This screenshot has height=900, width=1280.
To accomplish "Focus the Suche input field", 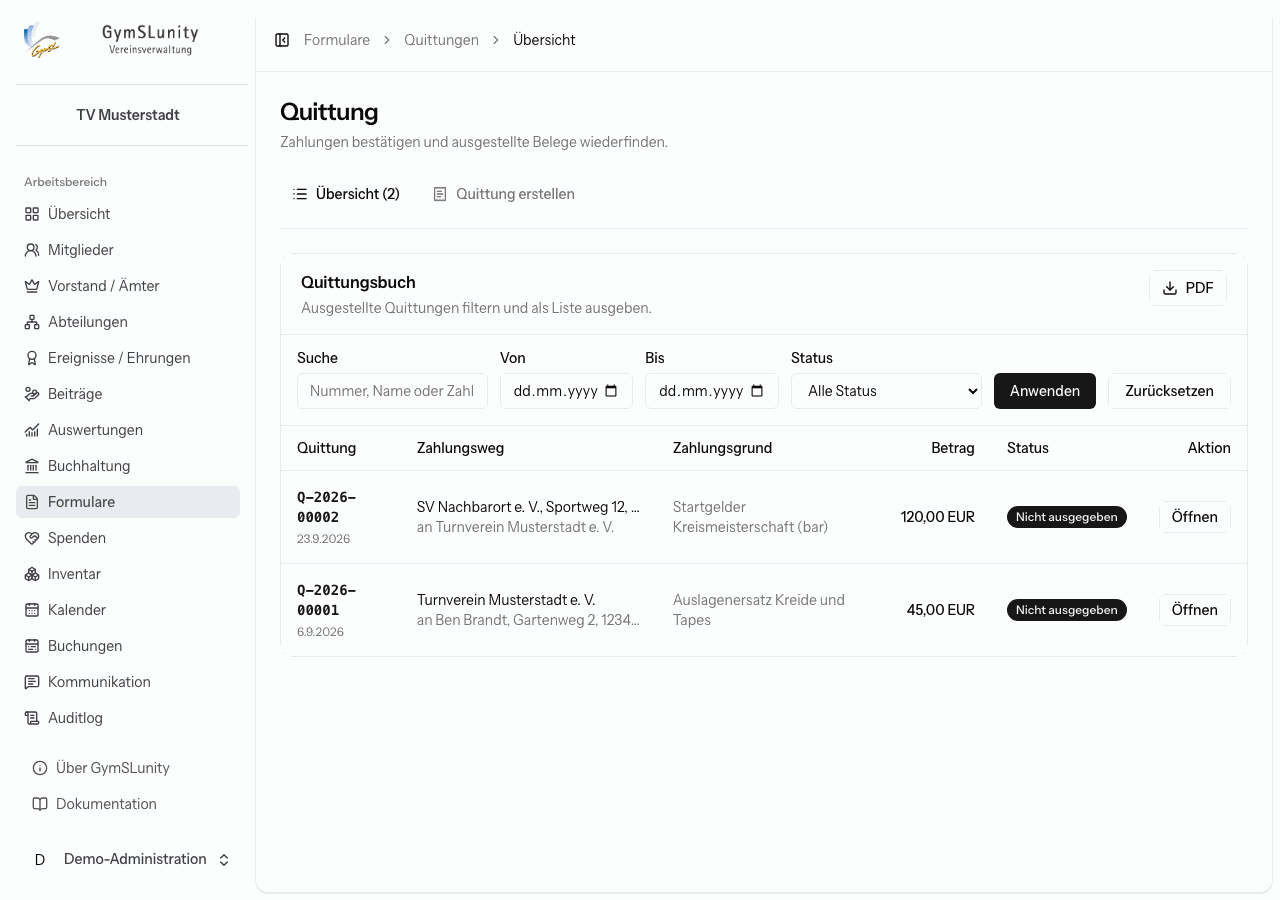I will (392, 391).
